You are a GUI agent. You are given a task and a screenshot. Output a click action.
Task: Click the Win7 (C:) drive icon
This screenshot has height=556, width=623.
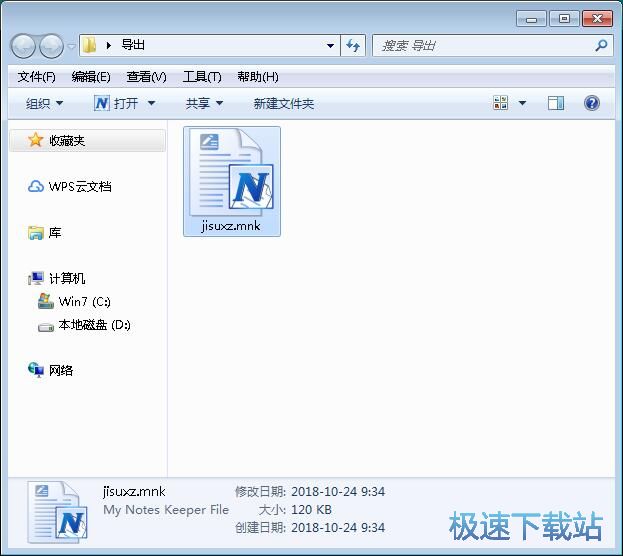coord(46,301)
